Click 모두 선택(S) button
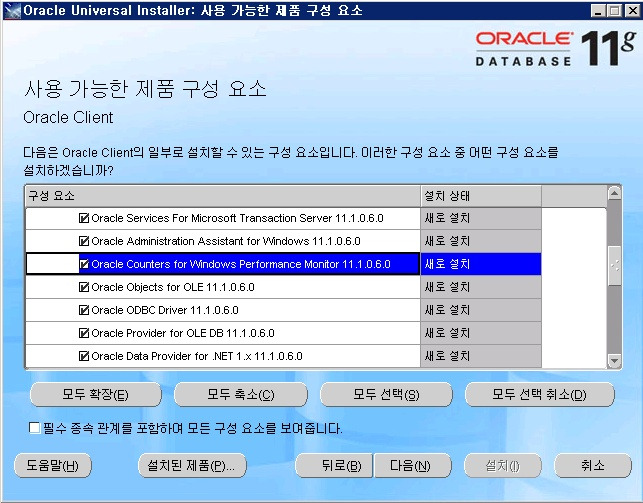The image size is (643, 503). pyautogui.click(x=386, y=394)
